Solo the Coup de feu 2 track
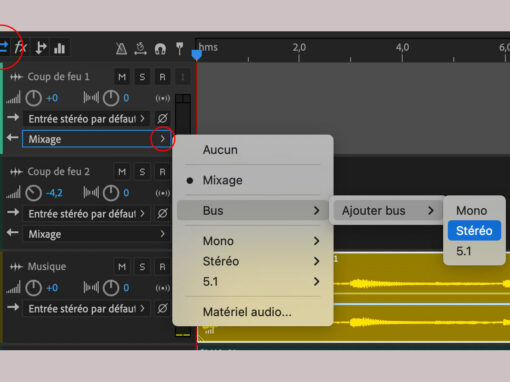 (x=142, y=172)
